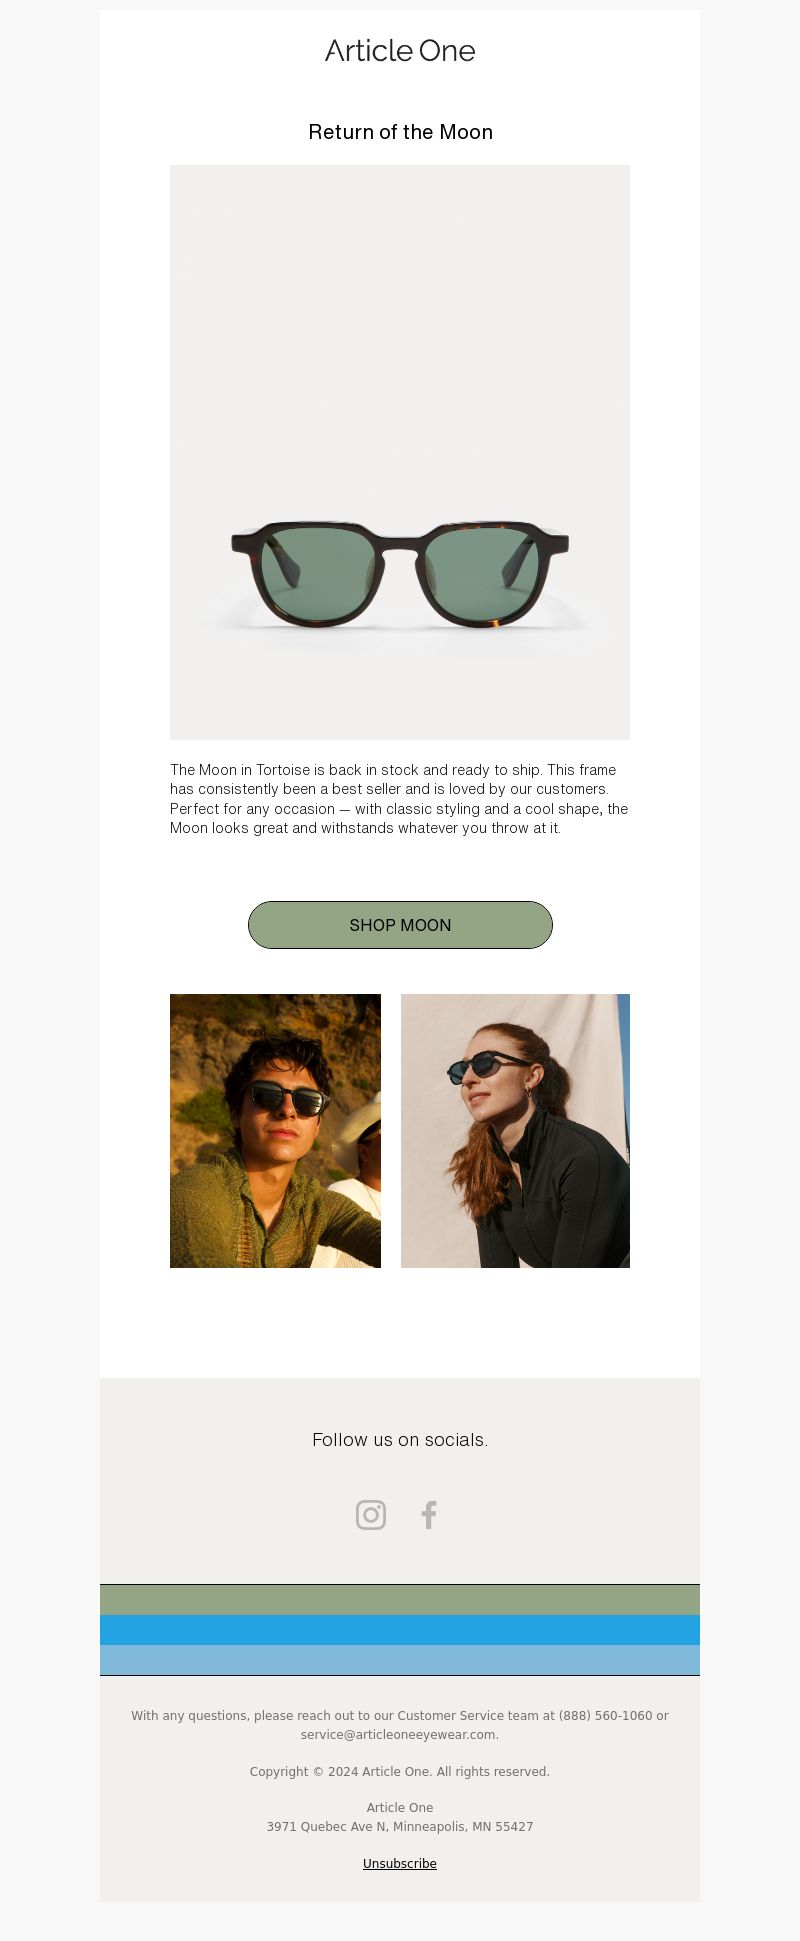
Task: Open the photo of red-haired woman wearing sunglasses
Action: tap(515, 1131)
